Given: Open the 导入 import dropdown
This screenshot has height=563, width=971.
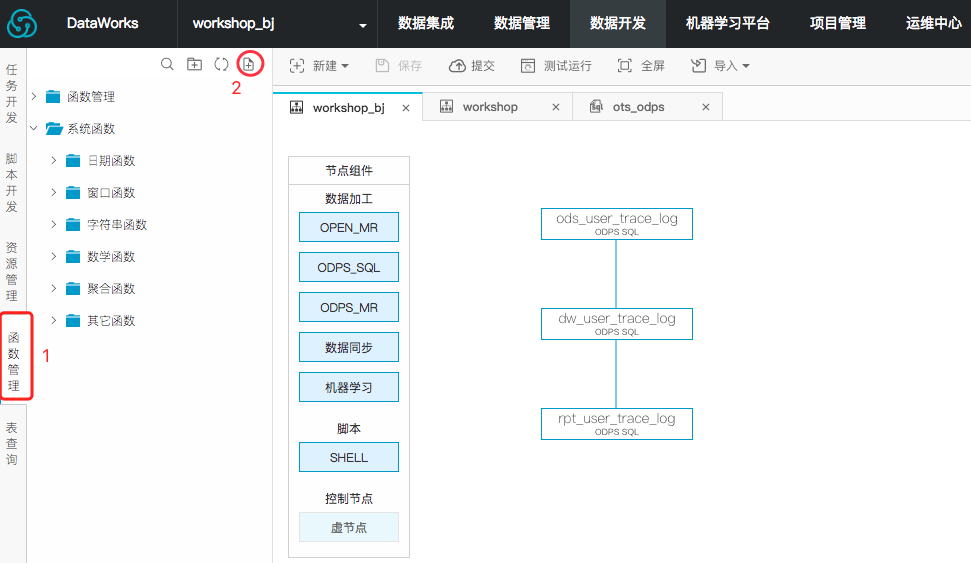Looking at the screenshot, I should point(720,66).
